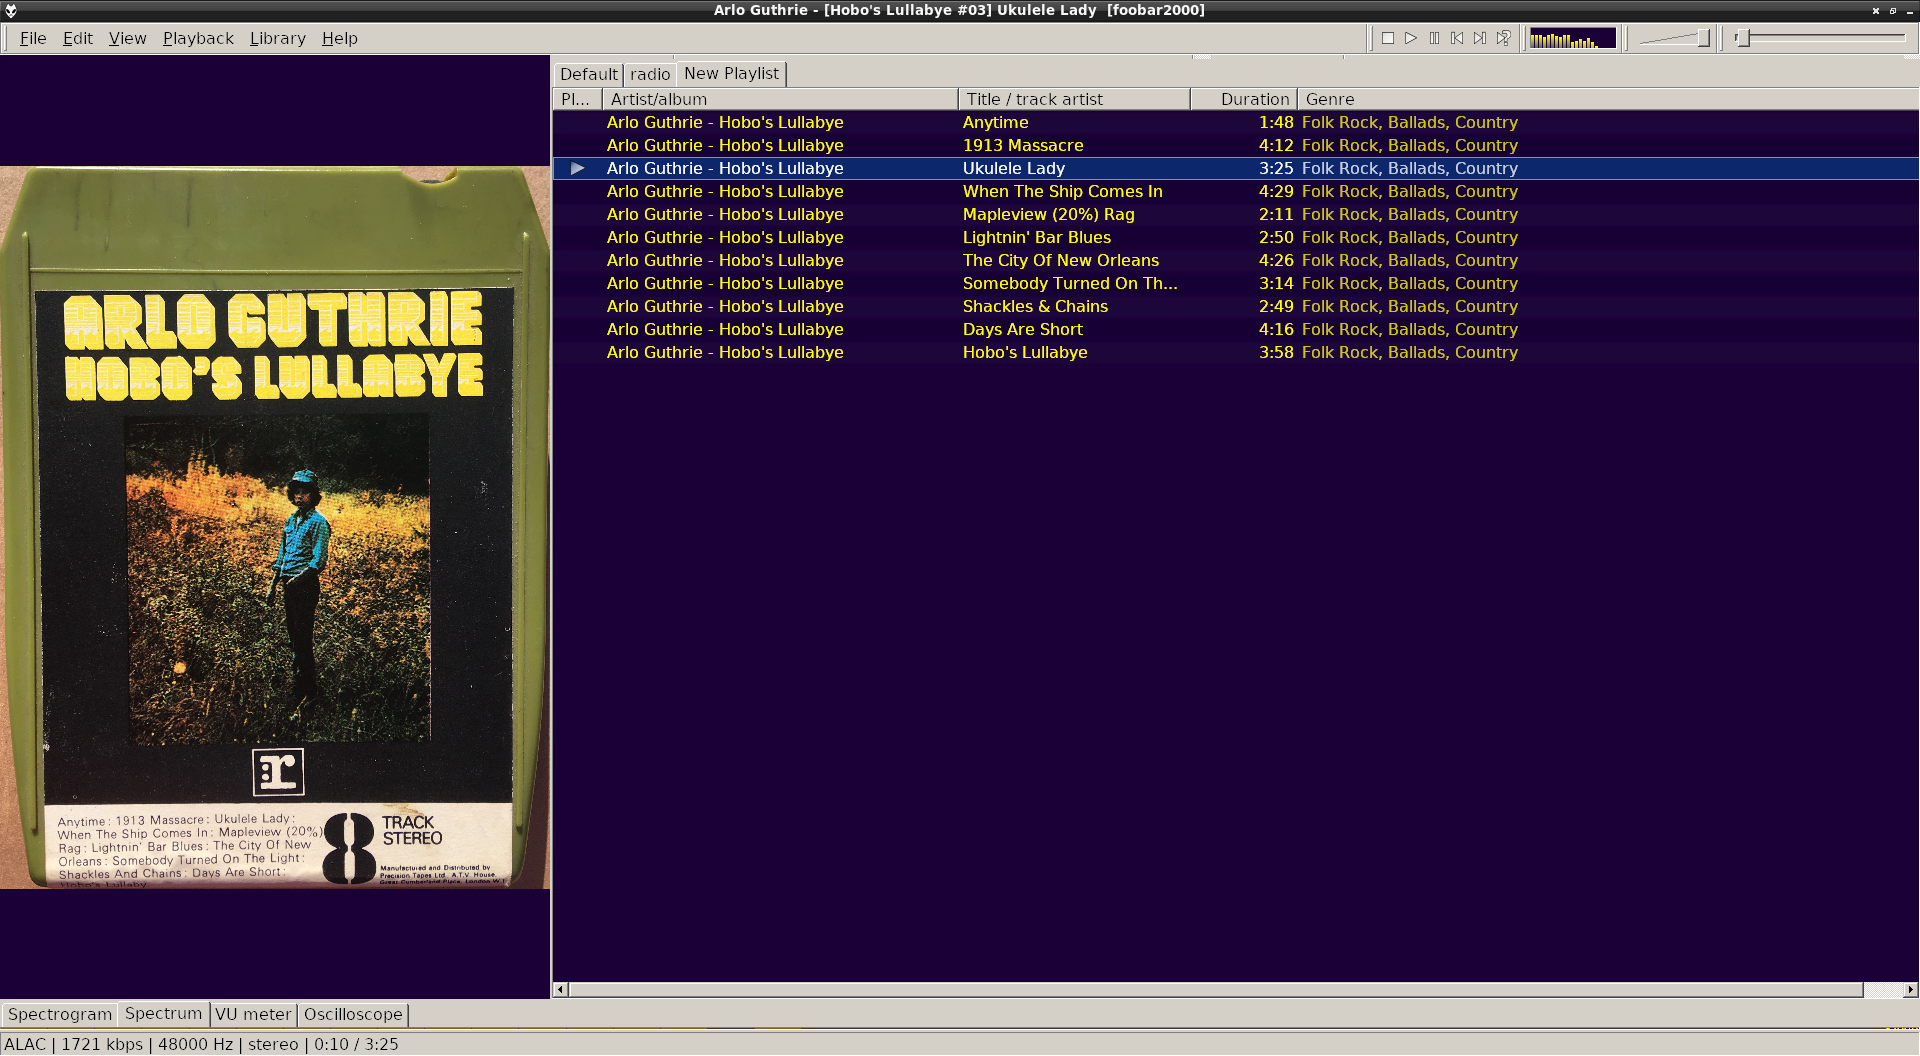Select the Spectrum visualization tab
The width and height of the screenshot is (1920, 1056).
click(164, 1014)
